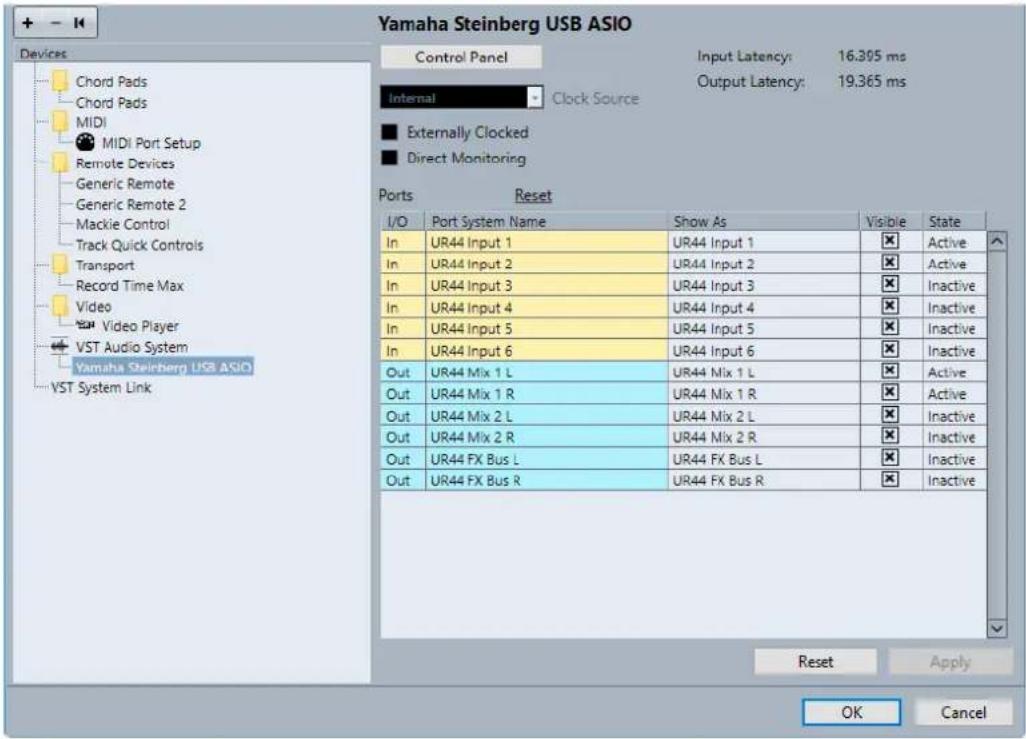Click Show As cell UR44 FX Bus R
1026x739 pixels.
tap(764, 480)
